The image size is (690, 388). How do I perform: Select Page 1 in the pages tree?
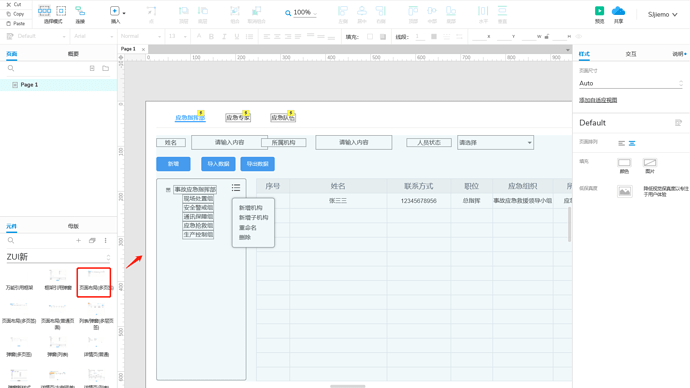59,84
